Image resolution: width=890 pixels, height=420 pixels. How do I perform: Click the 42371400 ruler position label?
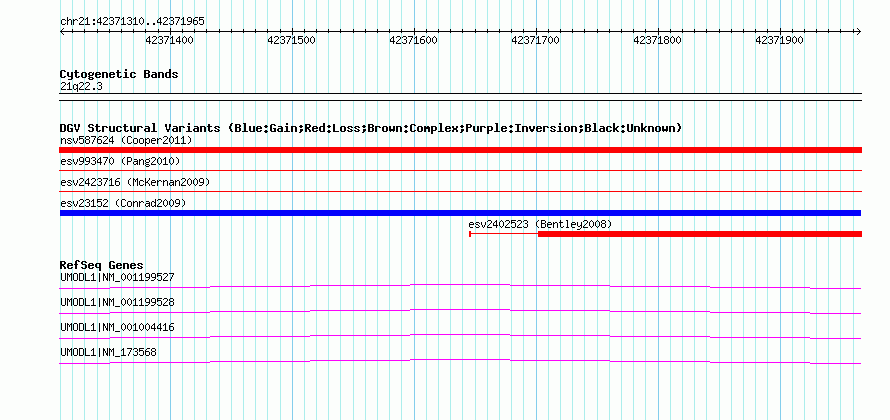coord(170,40)
